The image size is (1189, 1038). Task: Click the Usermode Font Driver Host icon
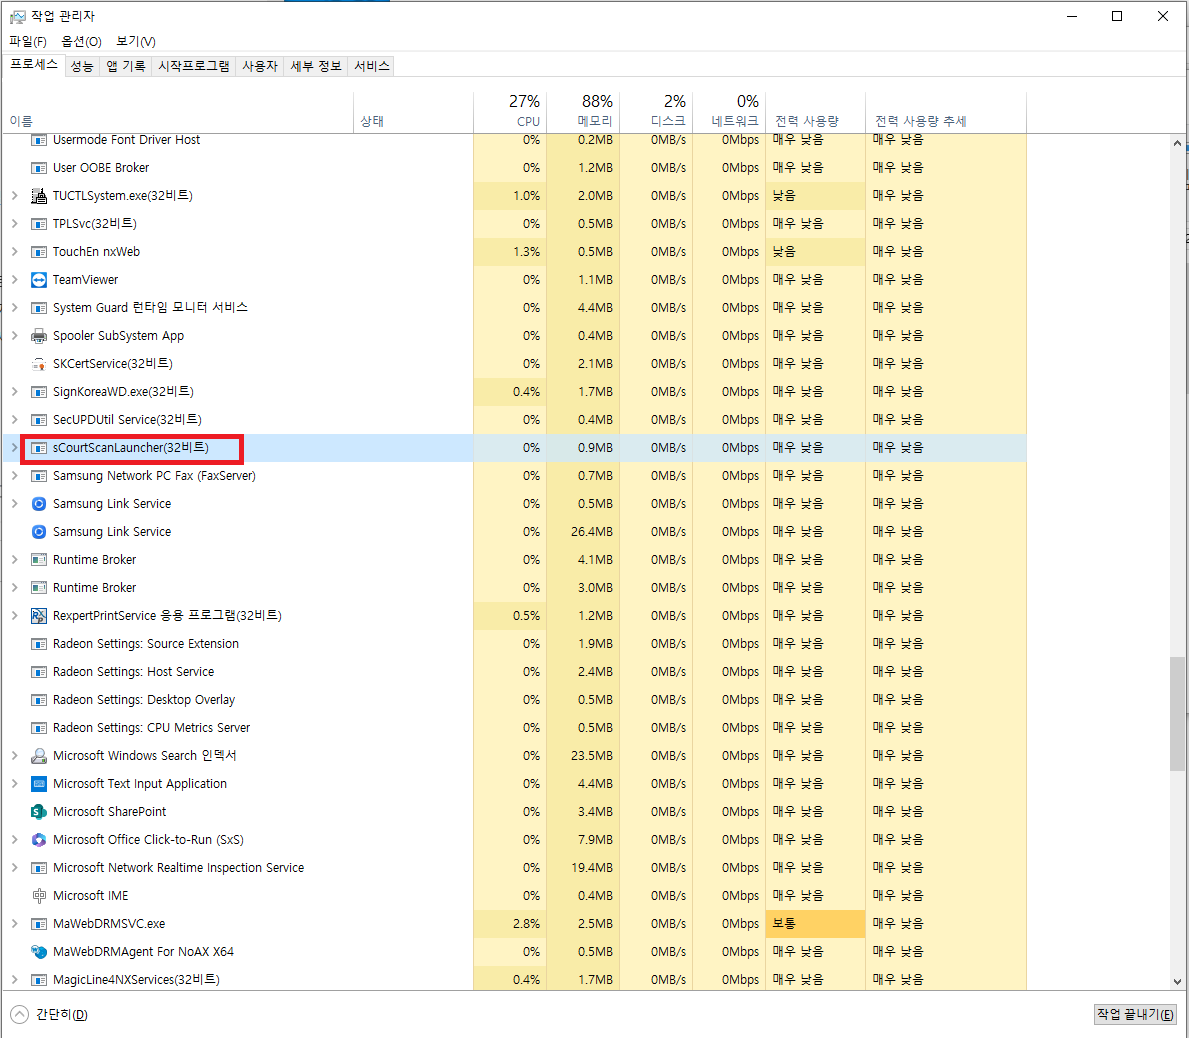(39, 140)
